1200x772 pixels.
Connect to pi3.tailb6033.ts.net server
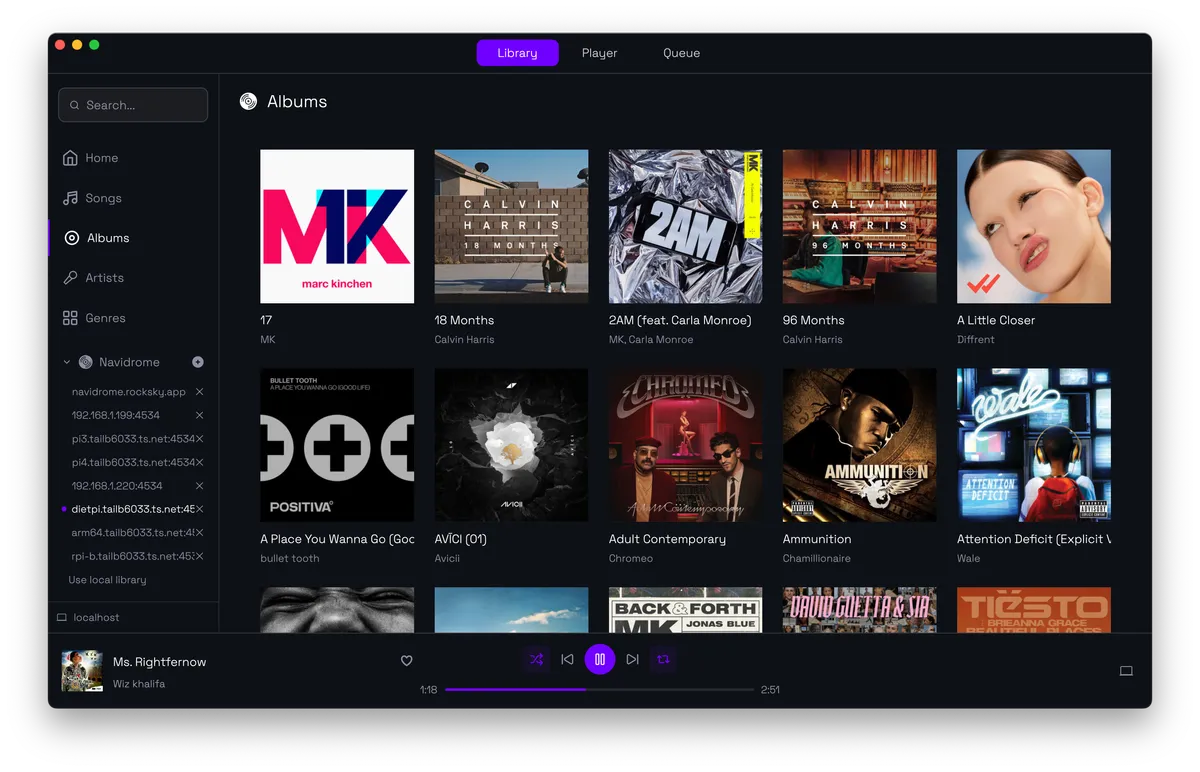point(132,439)
